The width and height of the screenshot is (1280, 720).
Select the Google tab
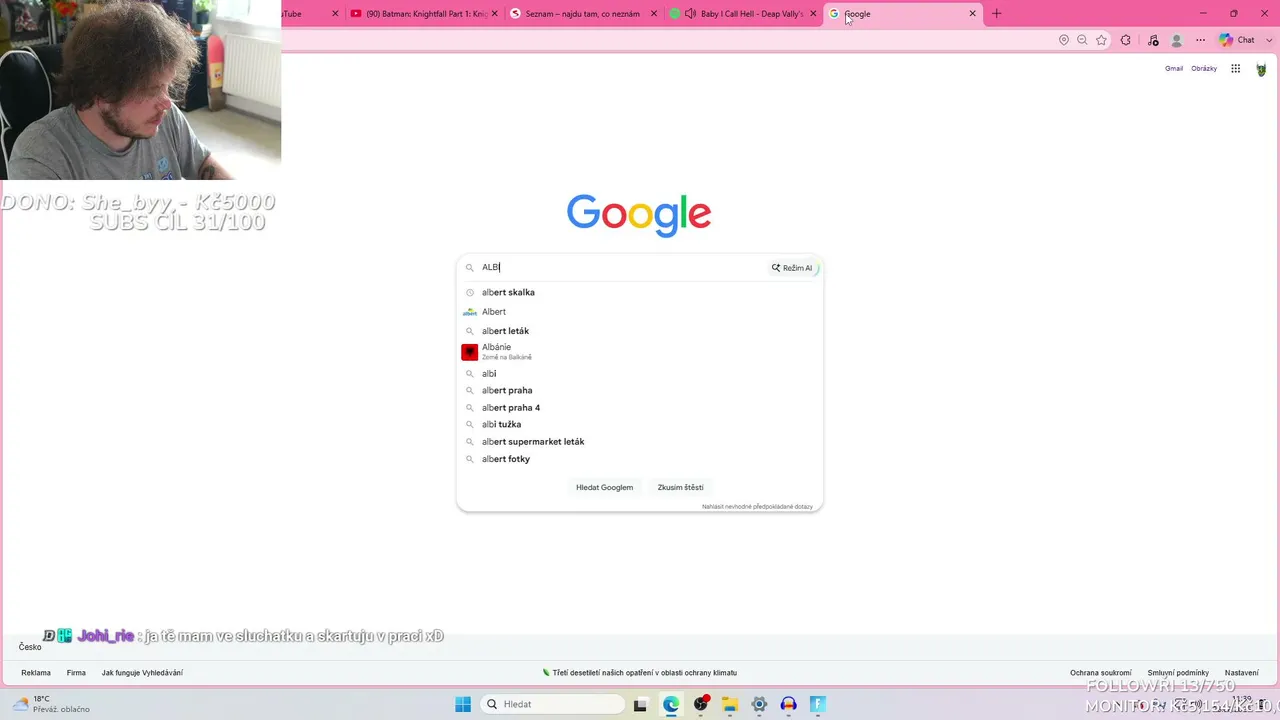[x=903, y=14]
